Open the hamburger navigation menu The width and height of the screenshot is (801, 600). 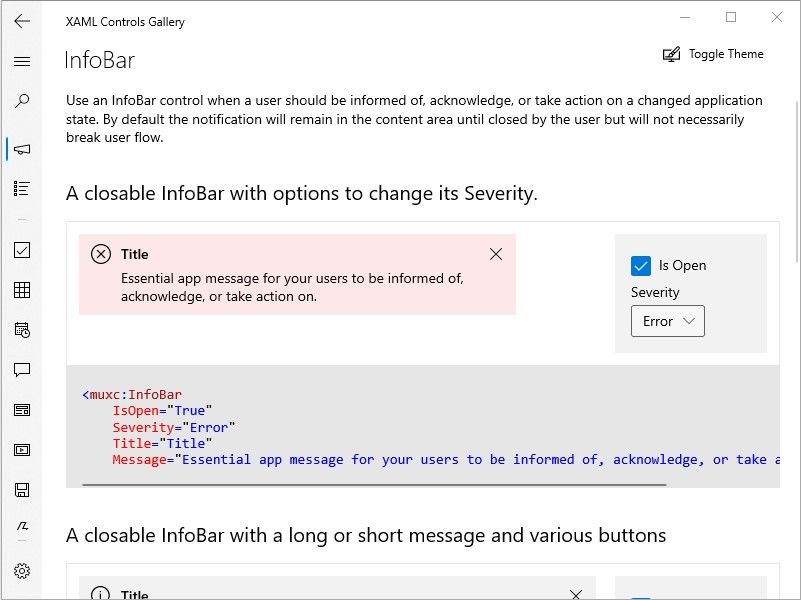coord(22,61)
